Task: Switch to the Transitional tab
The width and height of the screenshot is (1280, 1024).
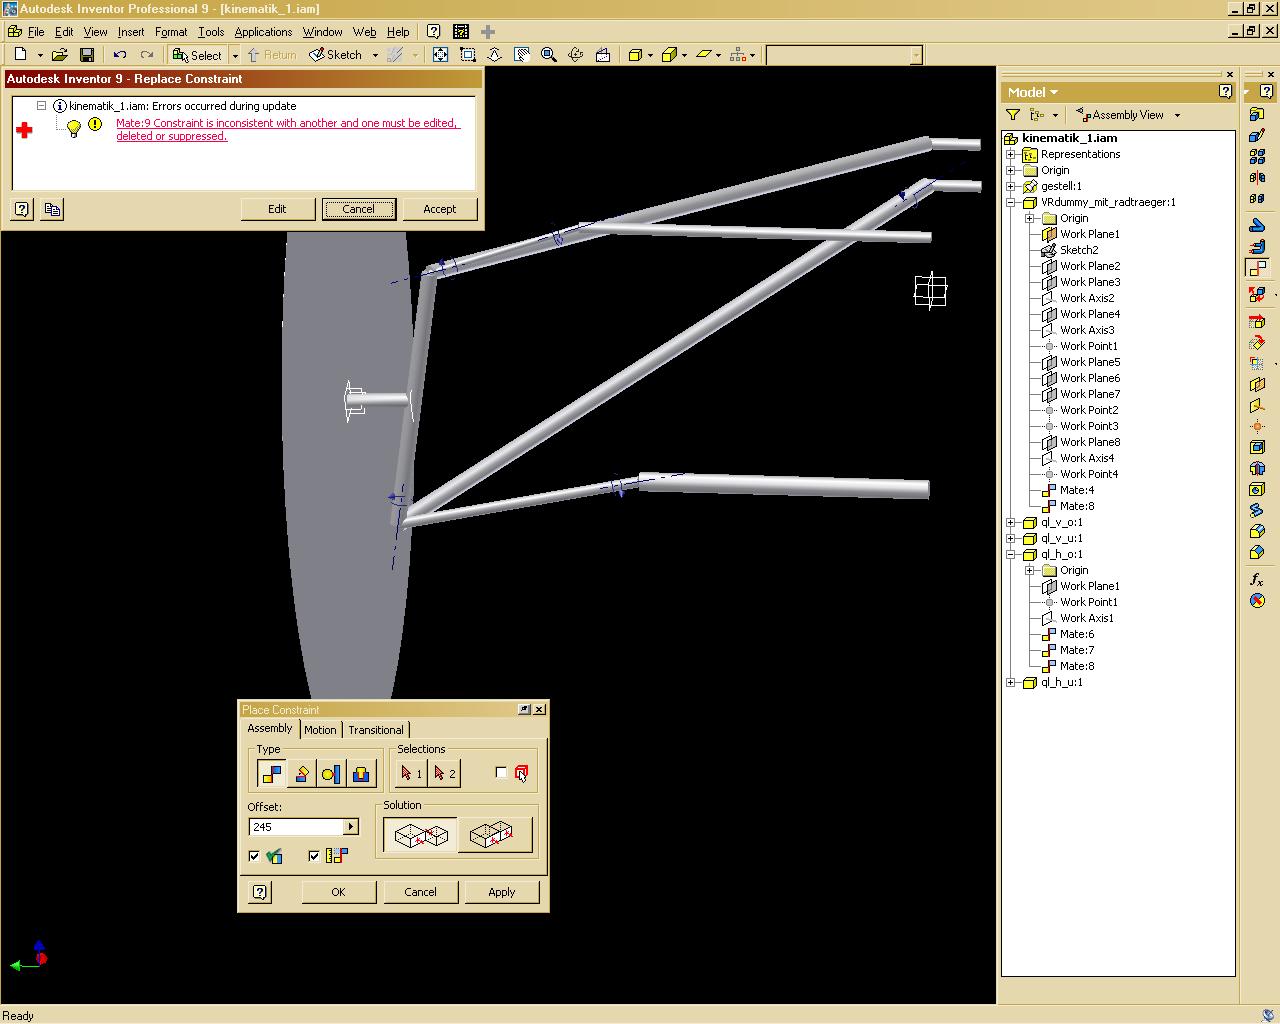Action: pyautogui.click(x=376, y=730)
